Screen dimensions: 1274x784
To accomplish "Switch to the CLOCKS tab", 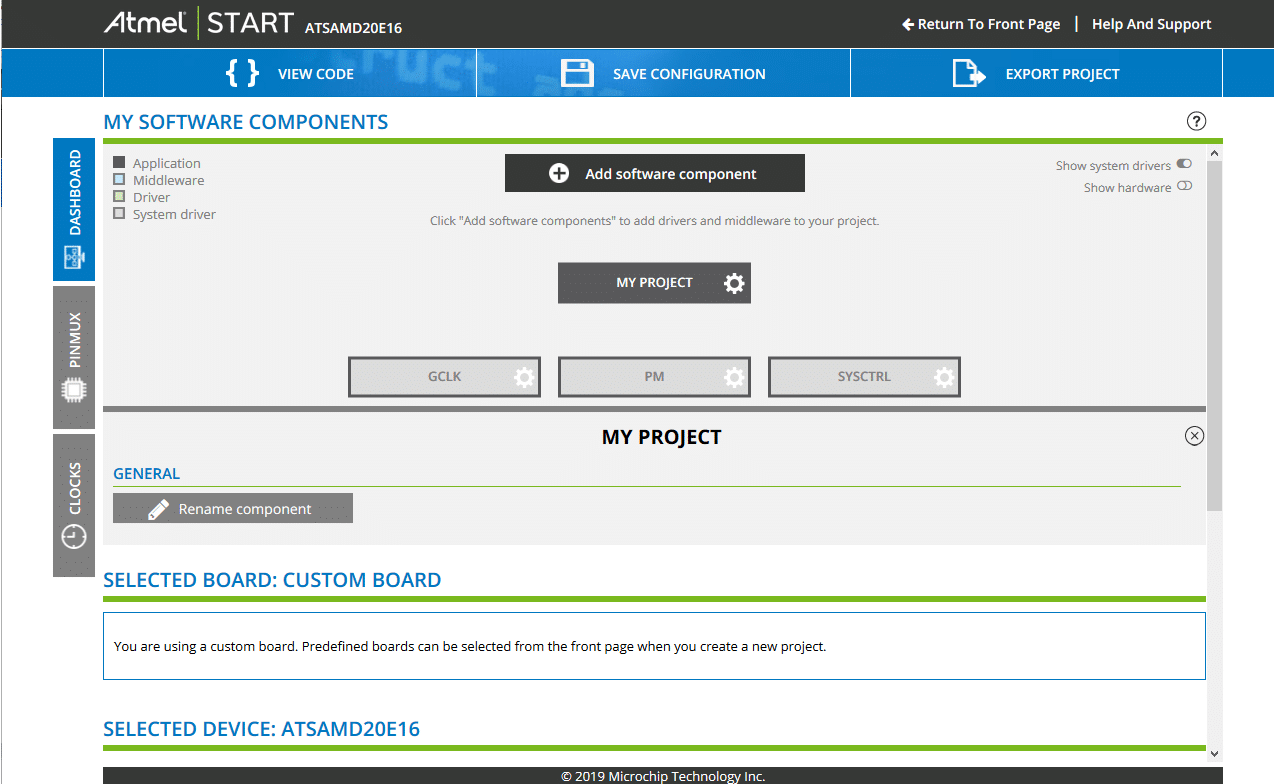I will point(74,505).
